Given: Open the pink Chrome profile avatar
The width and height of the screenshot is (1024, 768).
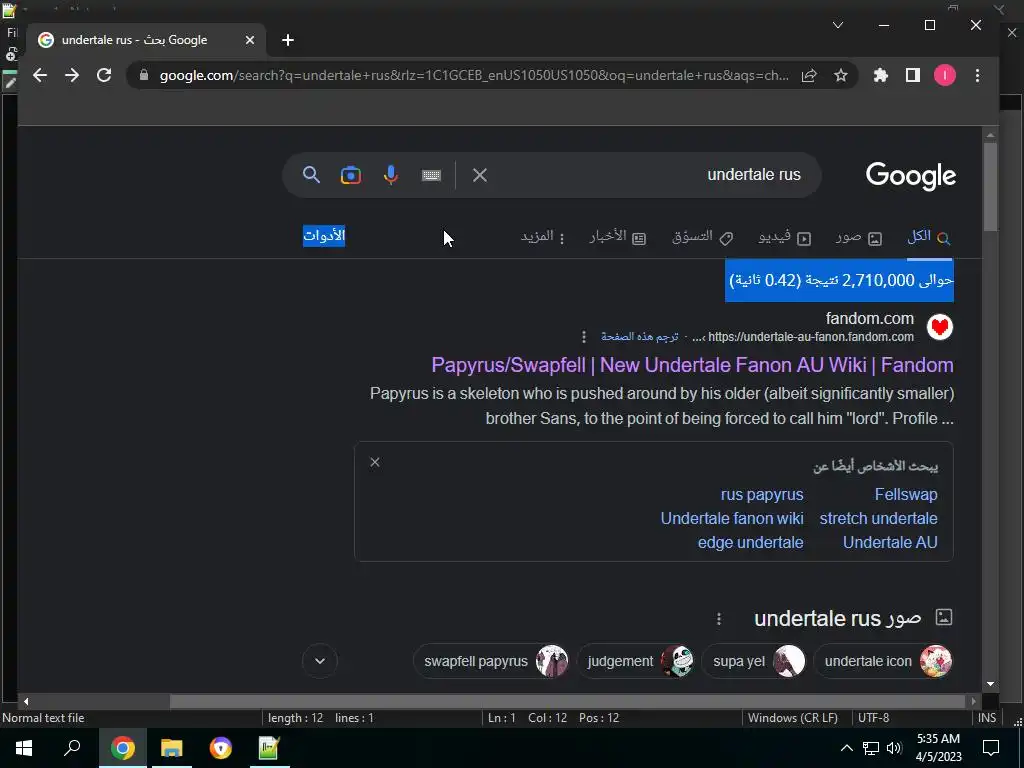Looking at the screenshot, I should [x=944, y=75].
